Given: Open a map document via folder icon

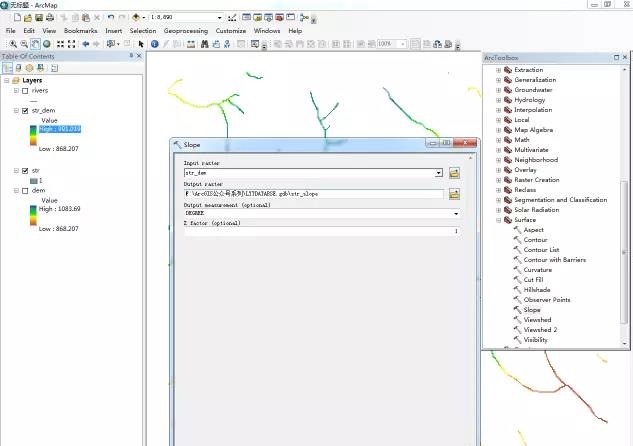Looking at the screenshot, I should pyautogui.click(x=28, y=17).
